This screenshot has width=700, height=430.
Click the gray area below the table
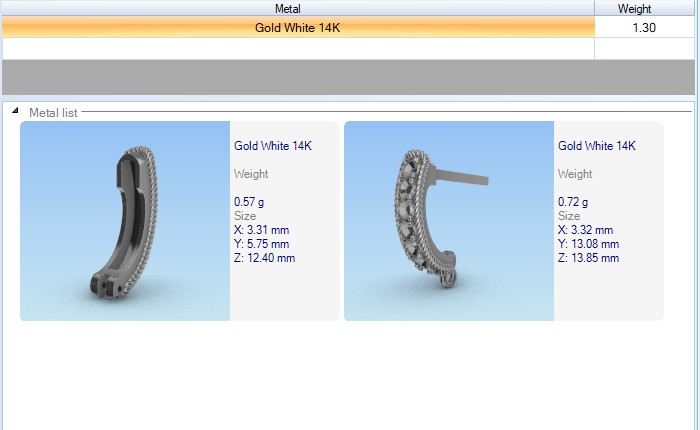pos(350,77)
